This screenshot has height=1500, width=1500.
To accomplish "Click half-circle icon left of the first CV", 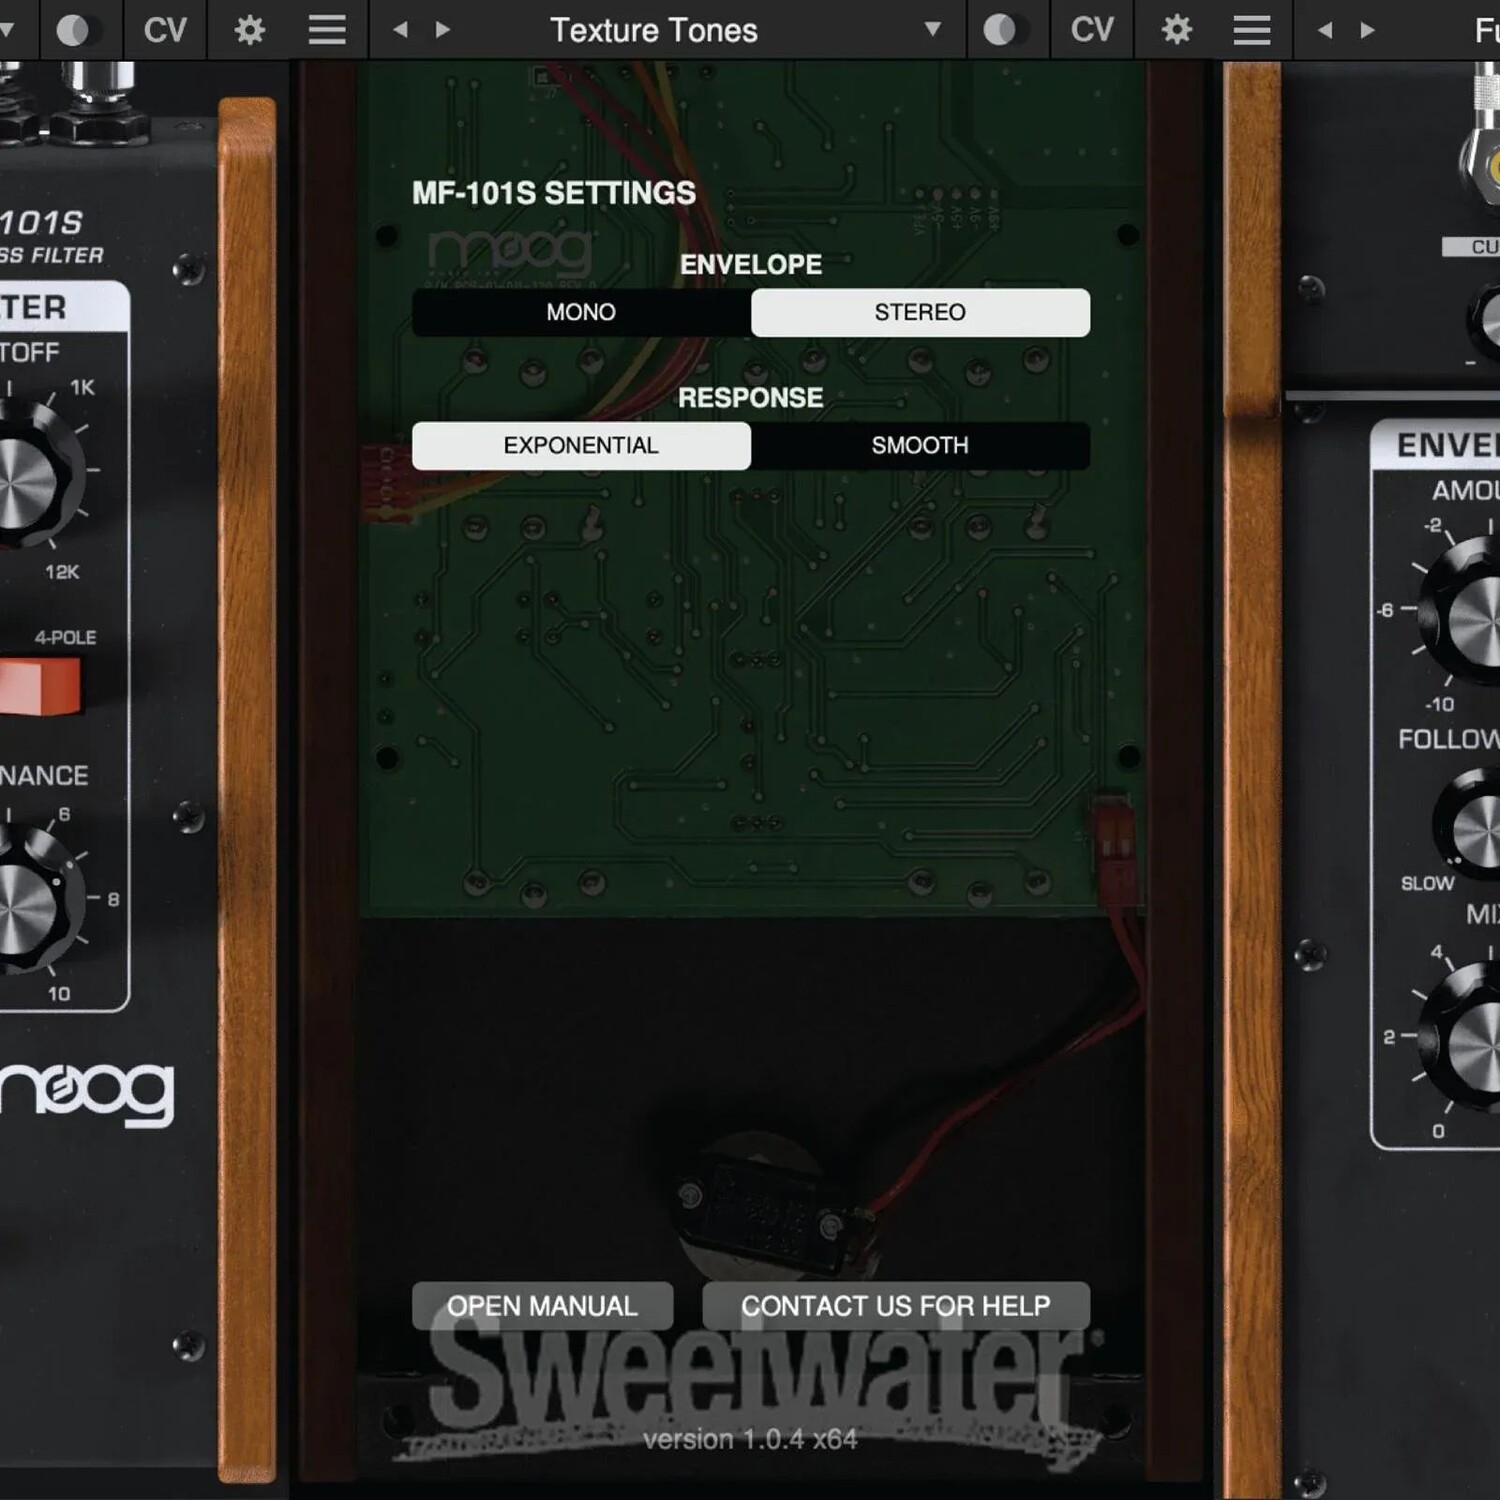I will (x=73, y=30).
